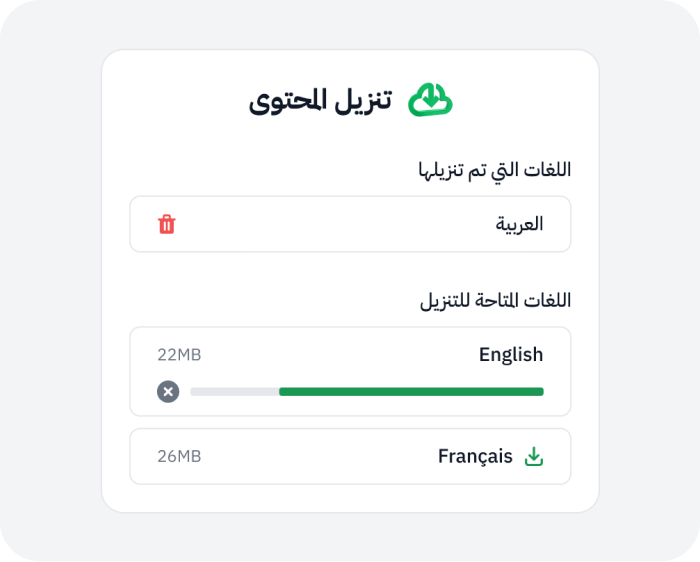The width and height of the screenshot is (700, 562).
Task: Click the blank white card area below Français
Action: pyautogui.click(x=350, y=499)
